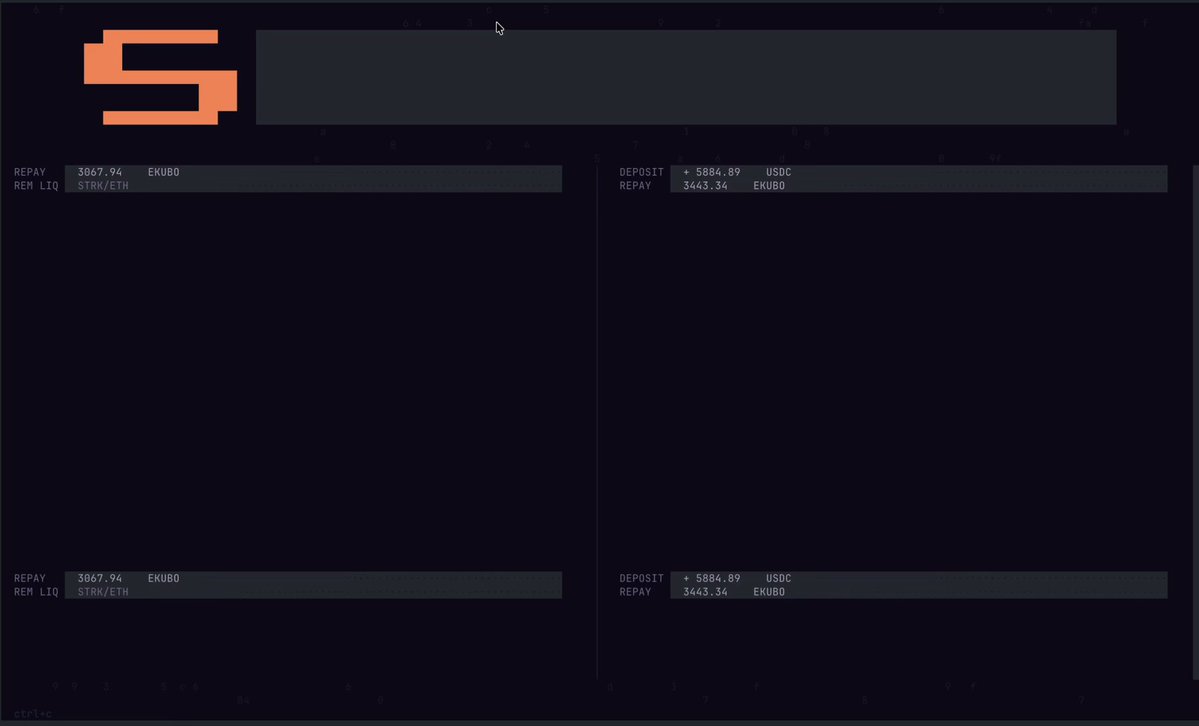1199x726 pixels.
Task: Click USDC in the lower-right block
Action: [x=778, y=578]
